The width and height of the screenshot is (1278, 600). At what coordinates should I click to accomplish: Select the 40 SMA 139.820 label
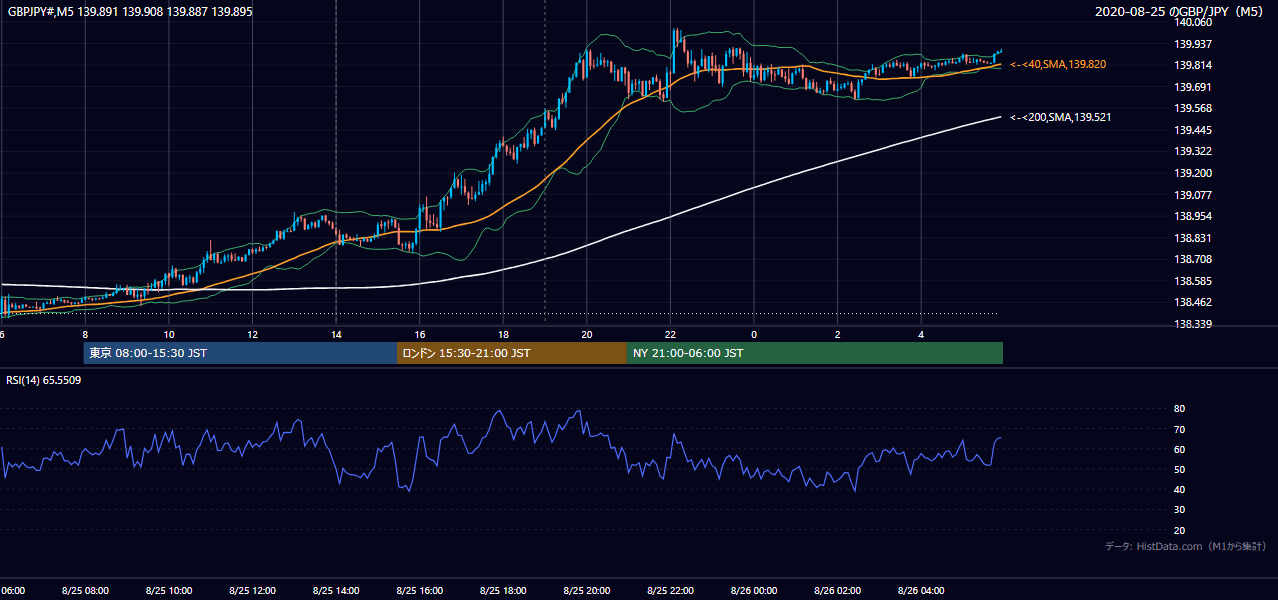[1058, 64]
